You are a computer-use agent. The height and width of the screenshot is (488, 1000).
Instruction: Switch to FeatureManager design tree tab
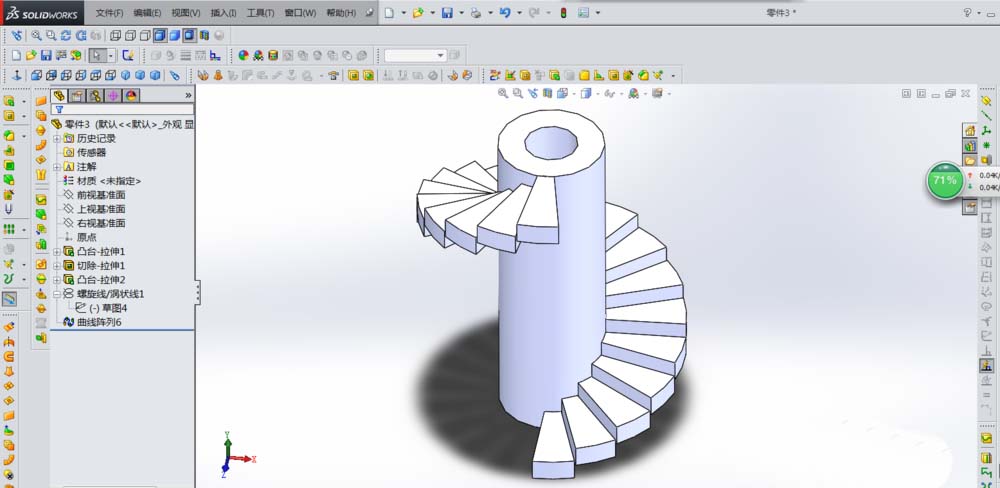pyautogui.click(x=59, y=96)
